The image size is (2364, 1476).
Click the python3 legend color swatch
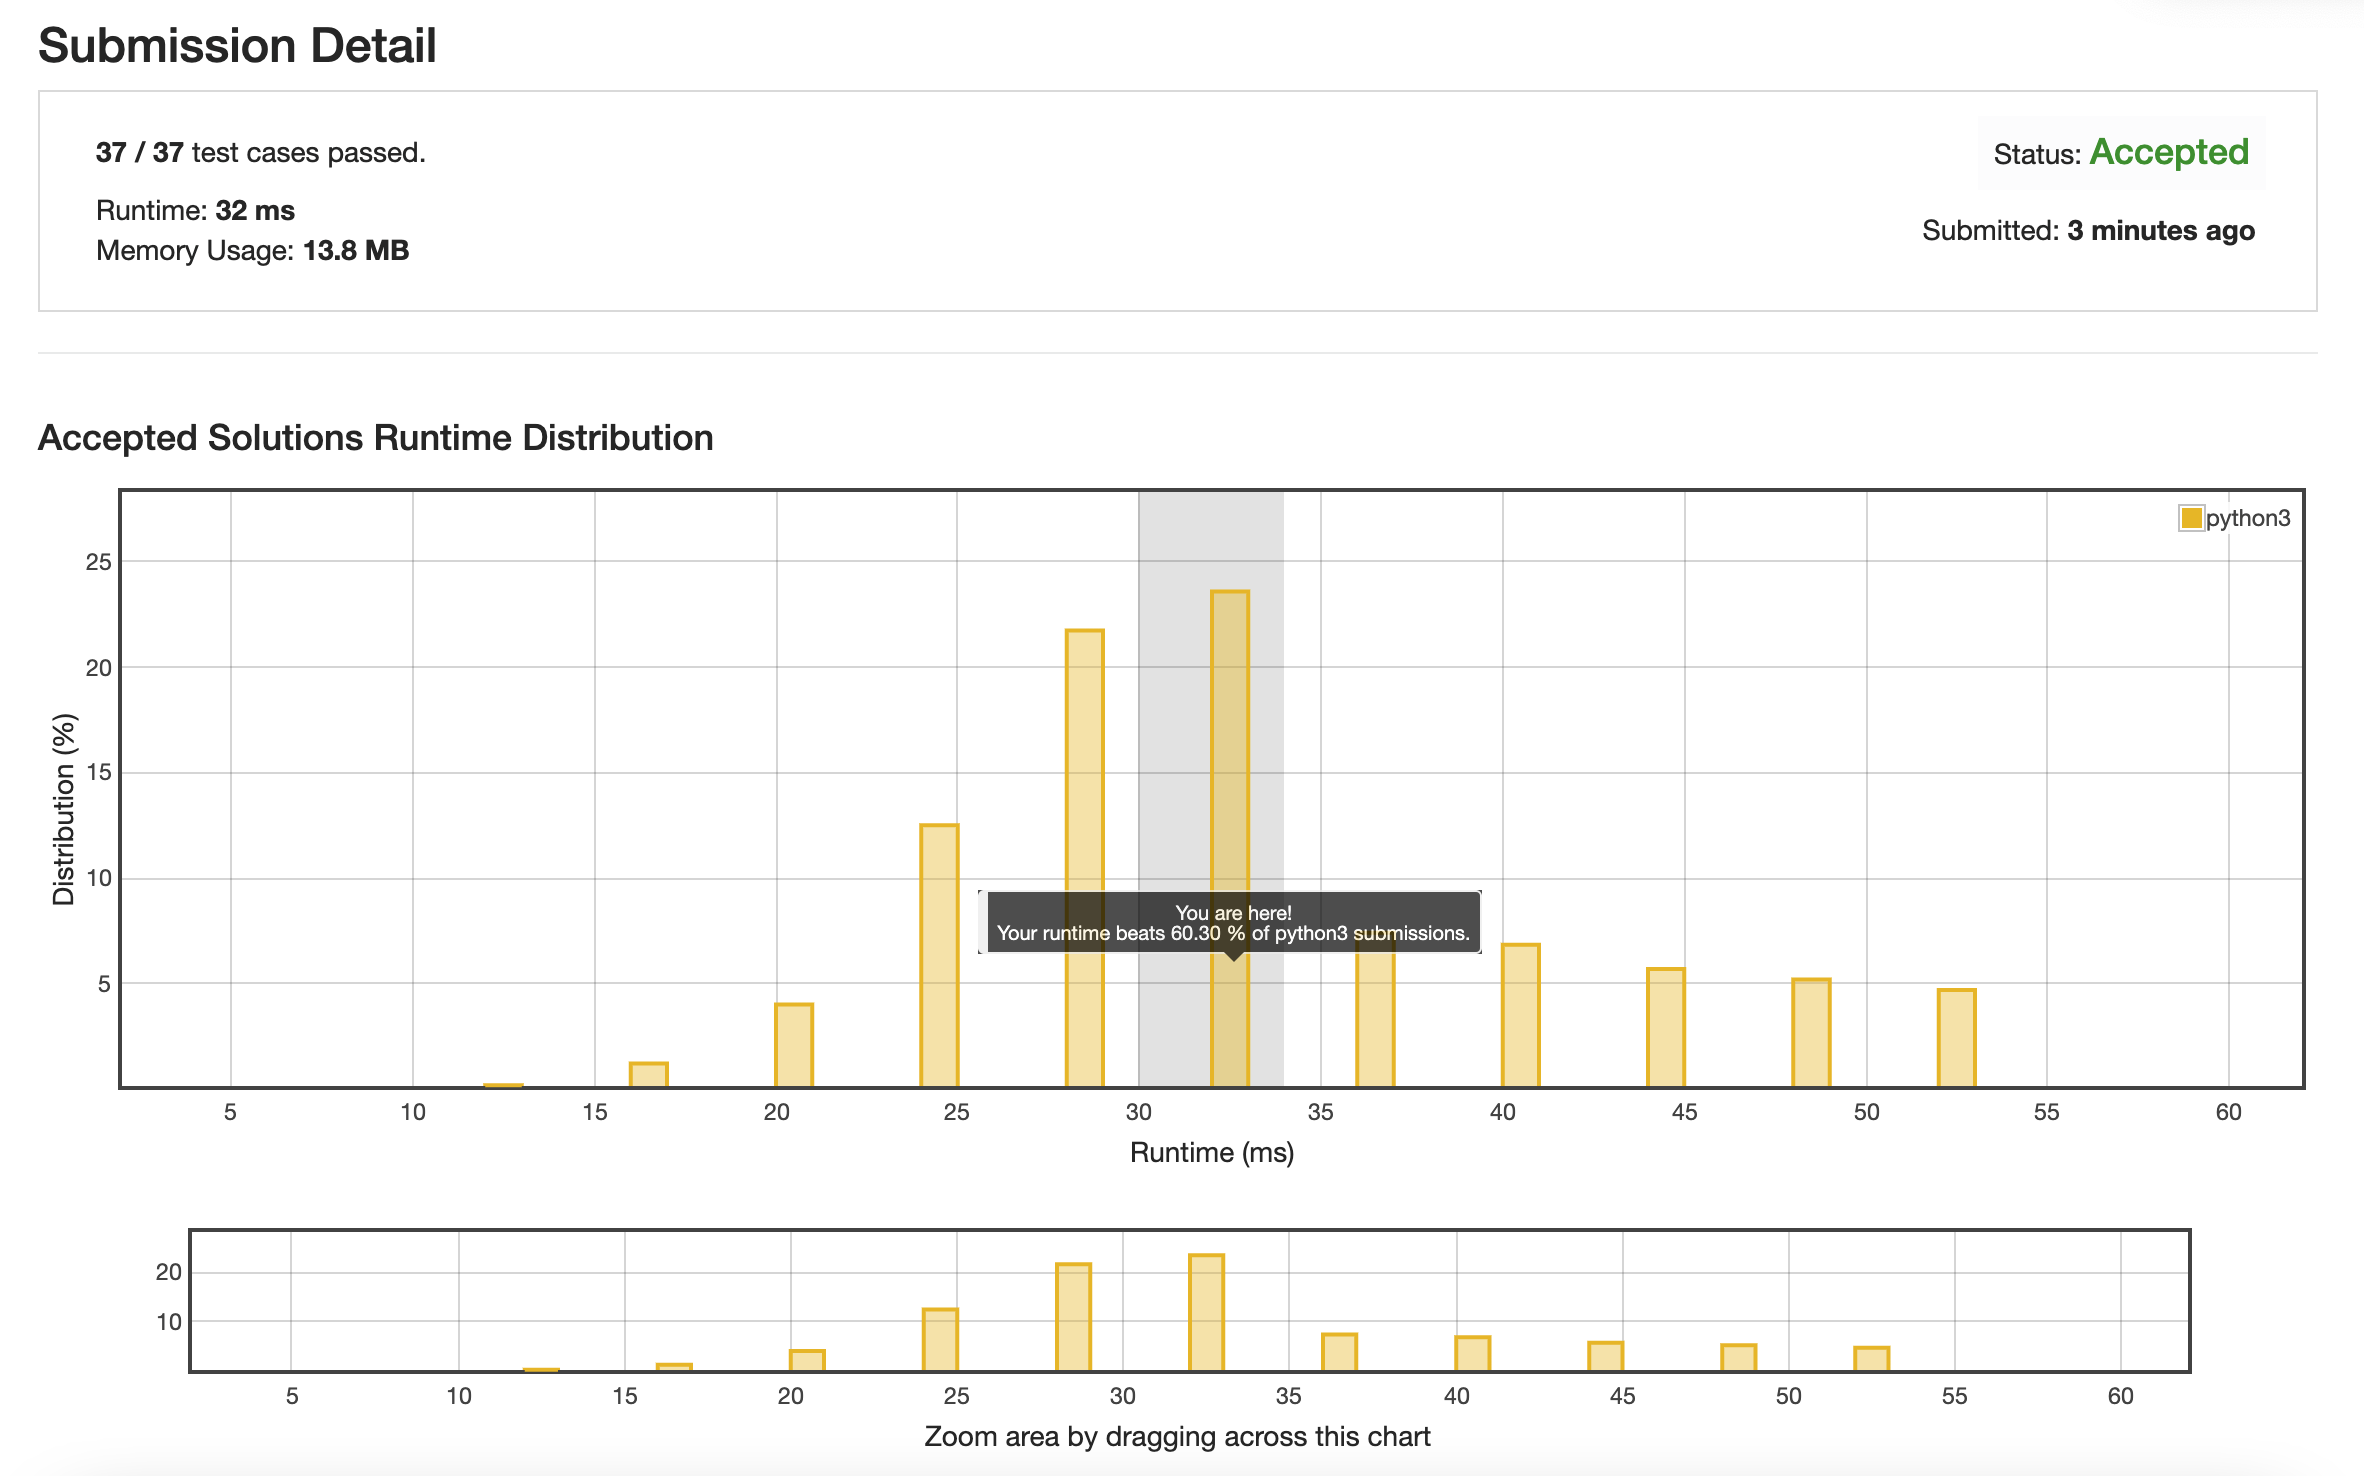pos(2191,518)
